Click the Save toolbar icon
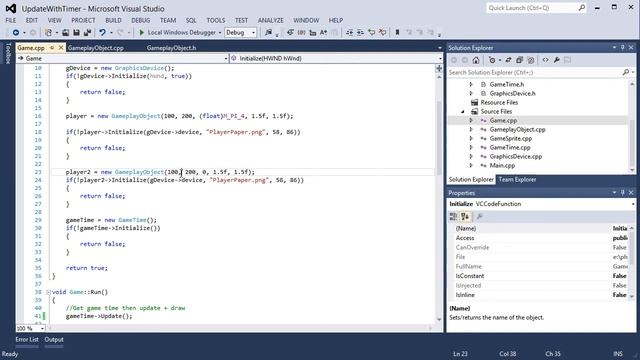Viewport: 640px width, 360px height. click(76, 33)
